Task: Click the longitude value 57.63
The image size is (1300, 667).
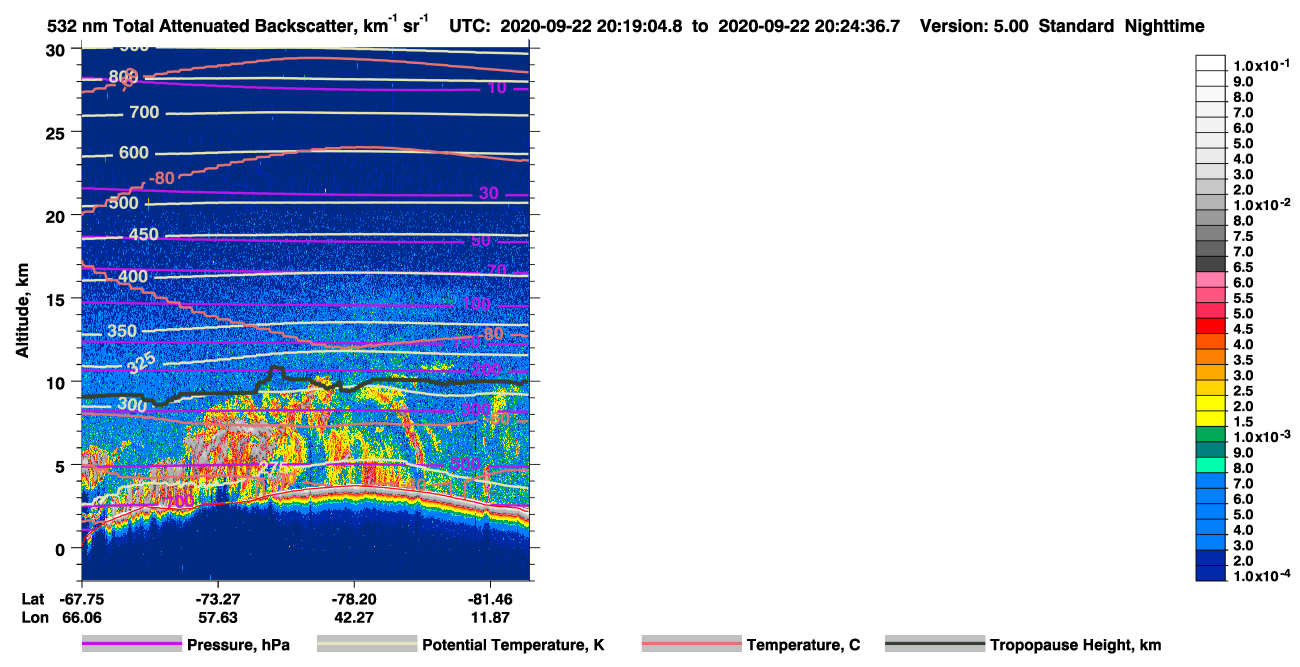Action: [217, 618]
